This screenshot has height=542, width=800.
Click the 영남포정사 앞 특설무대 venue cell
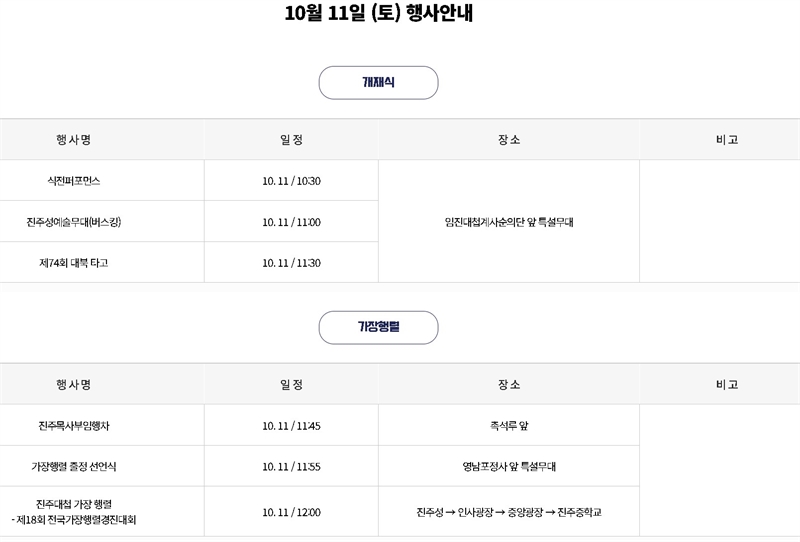tap(509, 467)
